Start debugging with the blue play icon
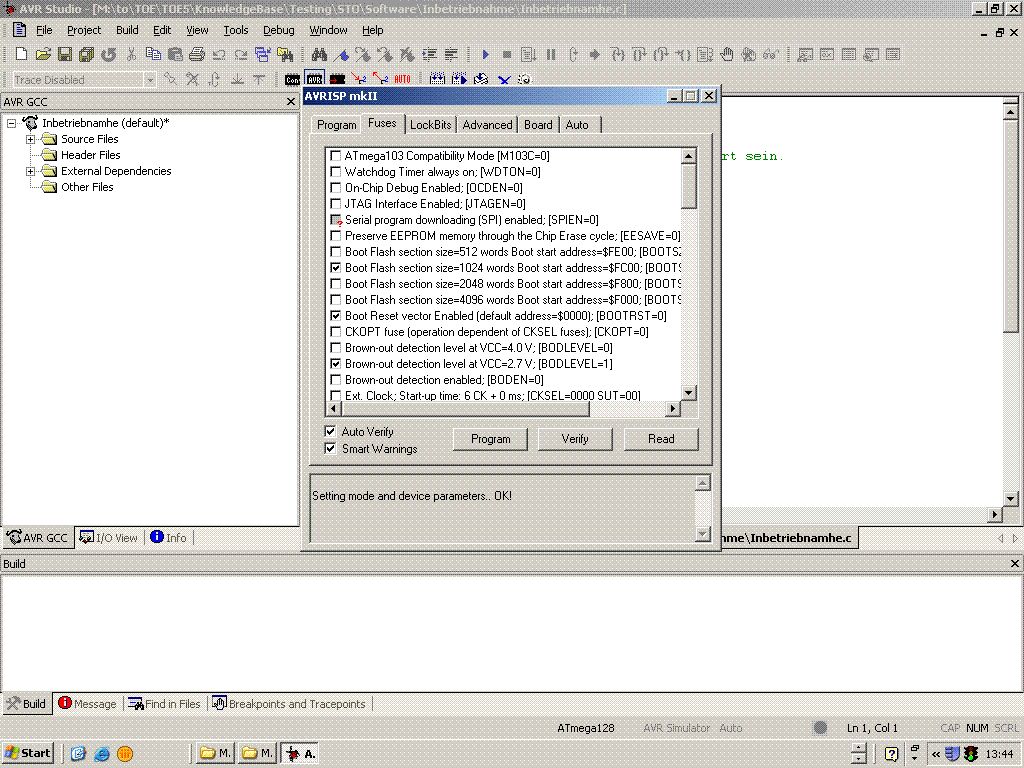 485,55
